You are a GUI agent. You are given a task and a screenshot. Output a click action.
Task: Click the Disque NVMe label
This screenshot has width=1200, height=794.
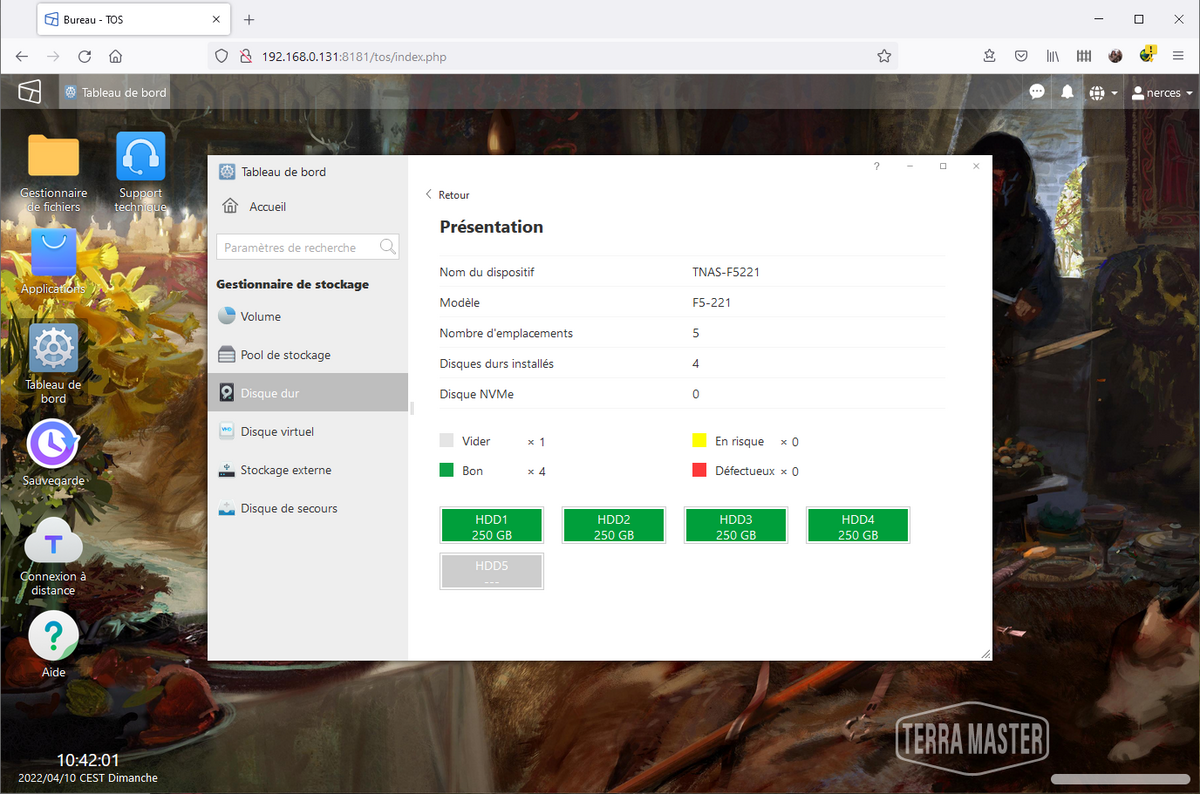click(477, 394)
